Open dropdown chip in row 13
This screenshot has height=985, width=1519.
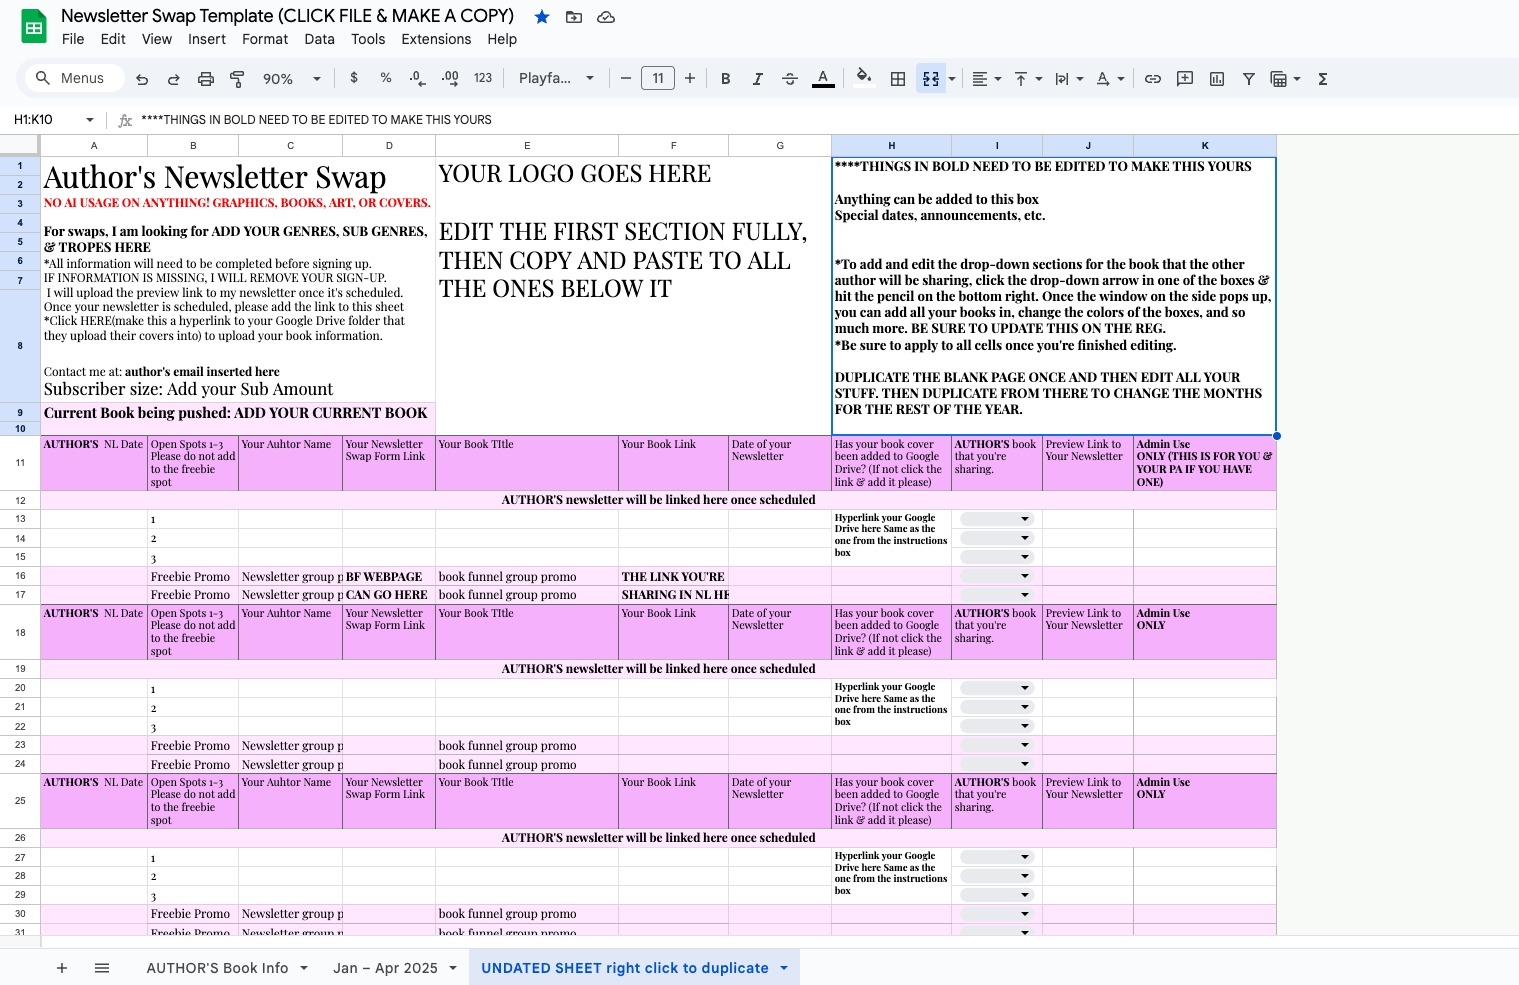pos(996,519)
